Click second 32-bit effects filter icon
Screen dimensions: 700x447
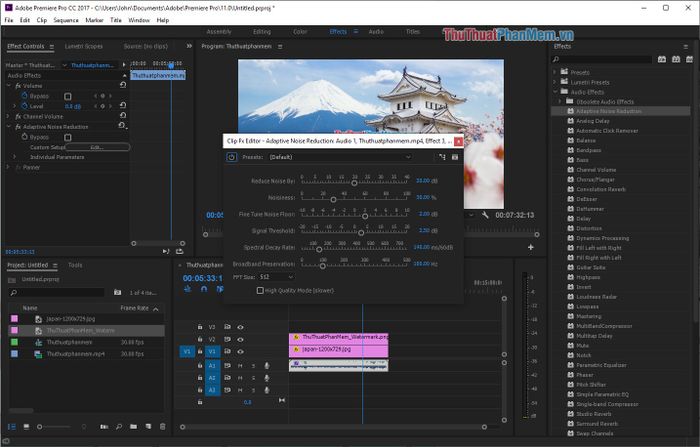click(676, 59)
